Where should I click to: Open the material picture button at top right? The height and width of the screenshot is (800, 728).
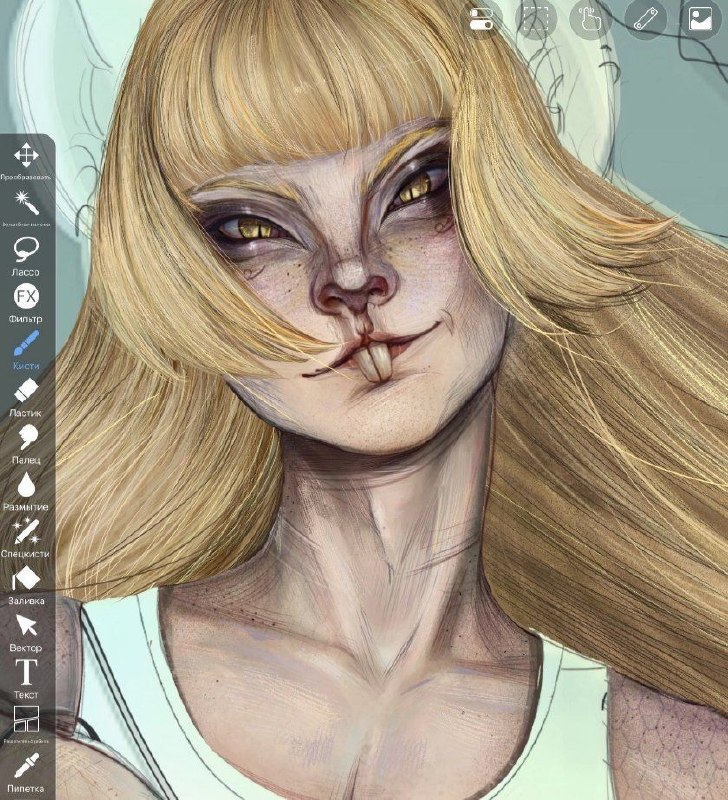(700, 19)
